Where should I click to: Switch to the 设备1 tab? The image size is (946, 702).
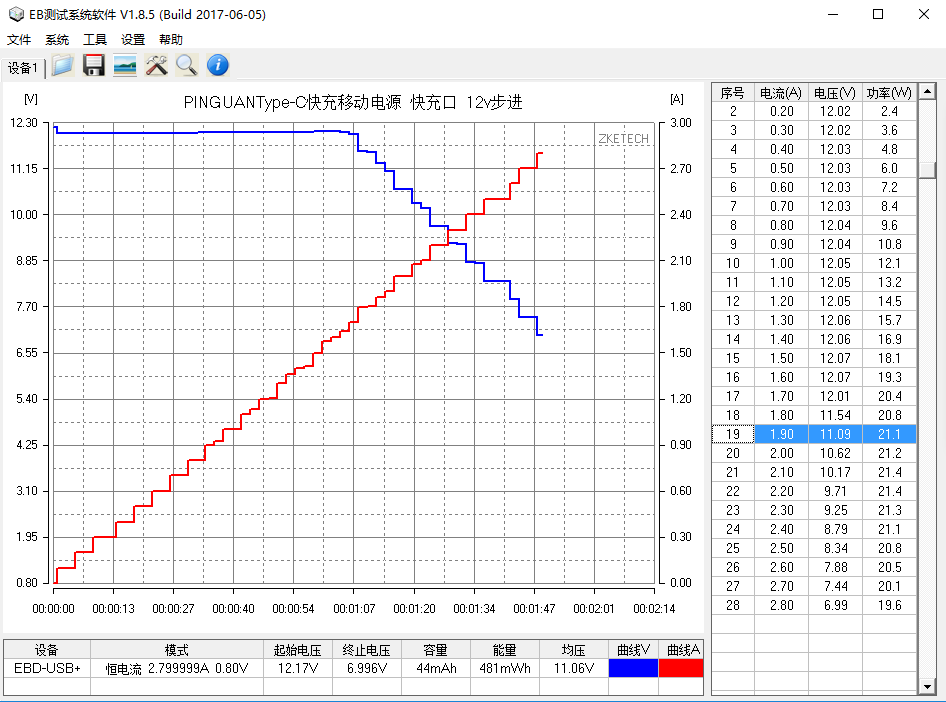click(23, 68)
